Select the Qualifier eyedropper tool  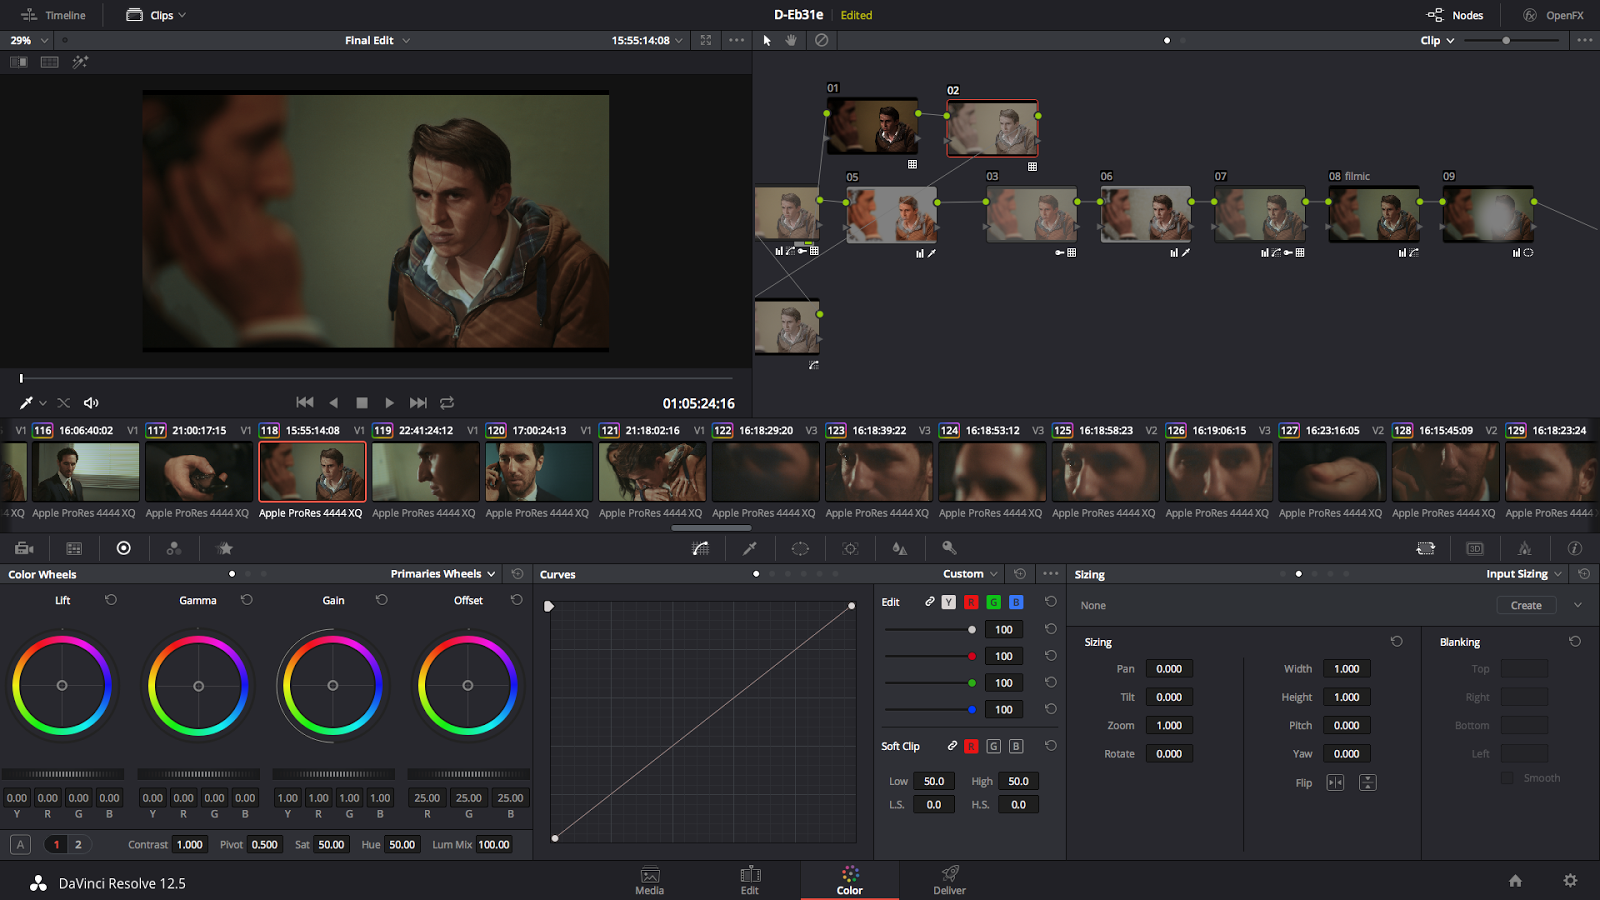coord(749,548)
